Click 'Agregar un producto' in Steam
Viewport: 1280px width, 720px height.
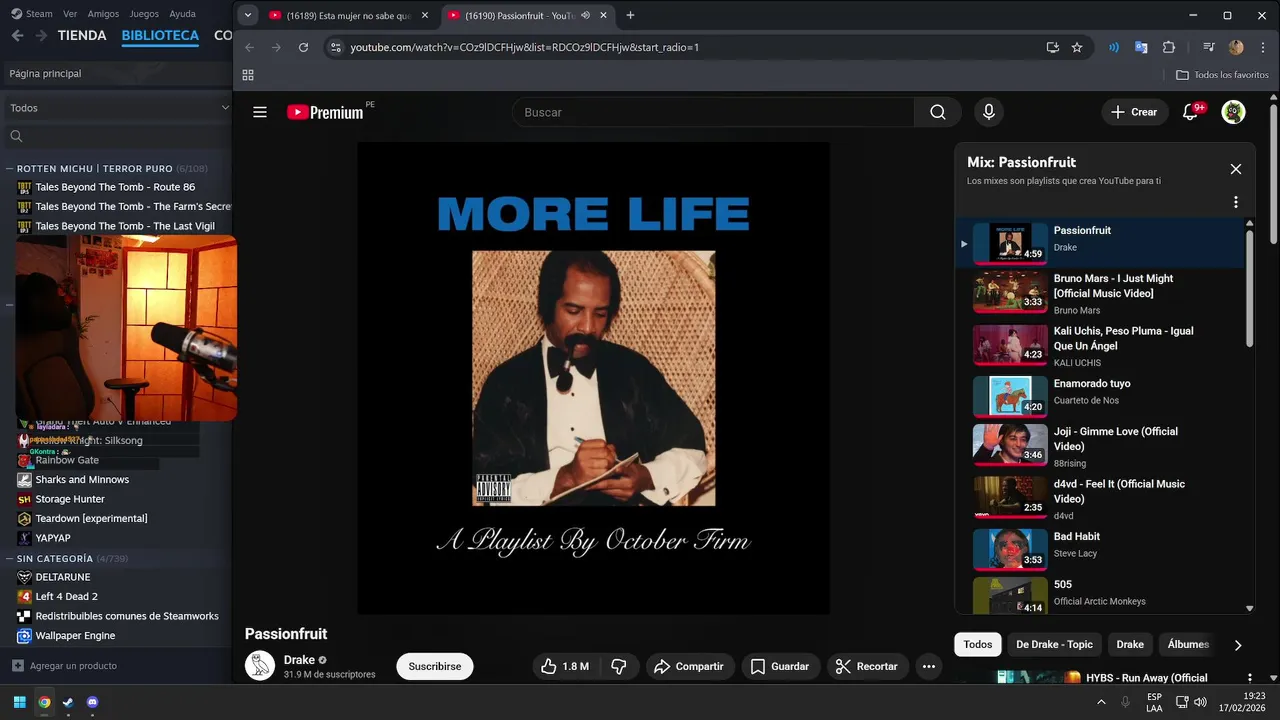click(x=64, y=666)
